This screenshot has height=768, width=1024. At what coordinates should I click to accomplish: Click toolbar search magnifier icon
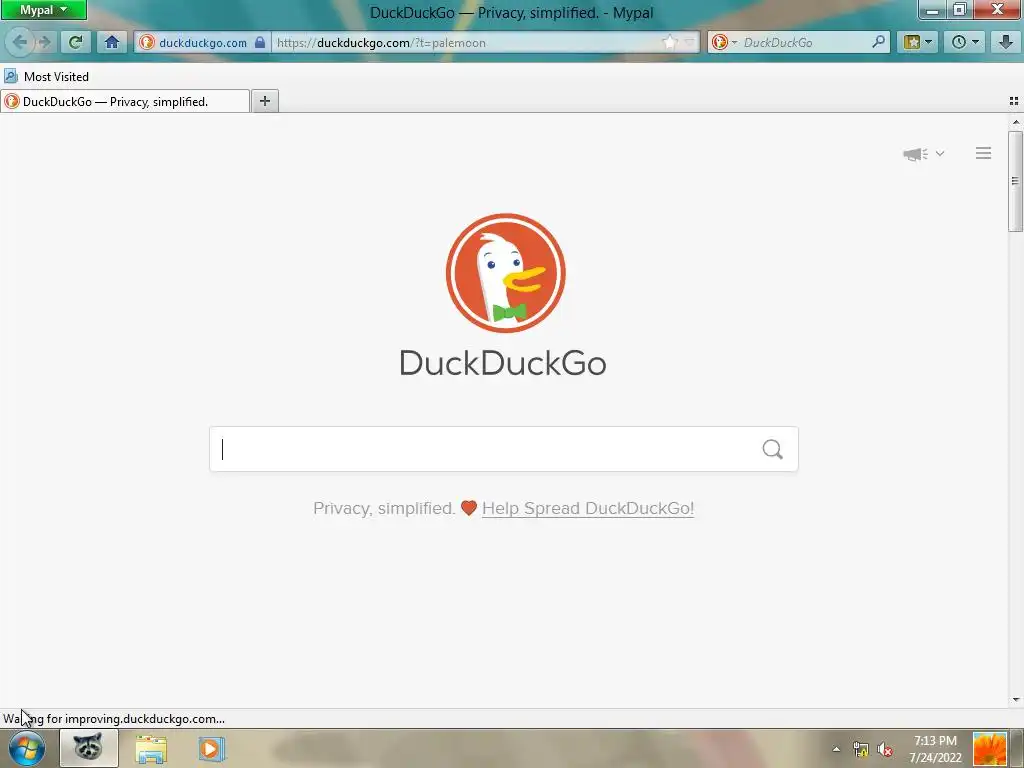[879, 42]
